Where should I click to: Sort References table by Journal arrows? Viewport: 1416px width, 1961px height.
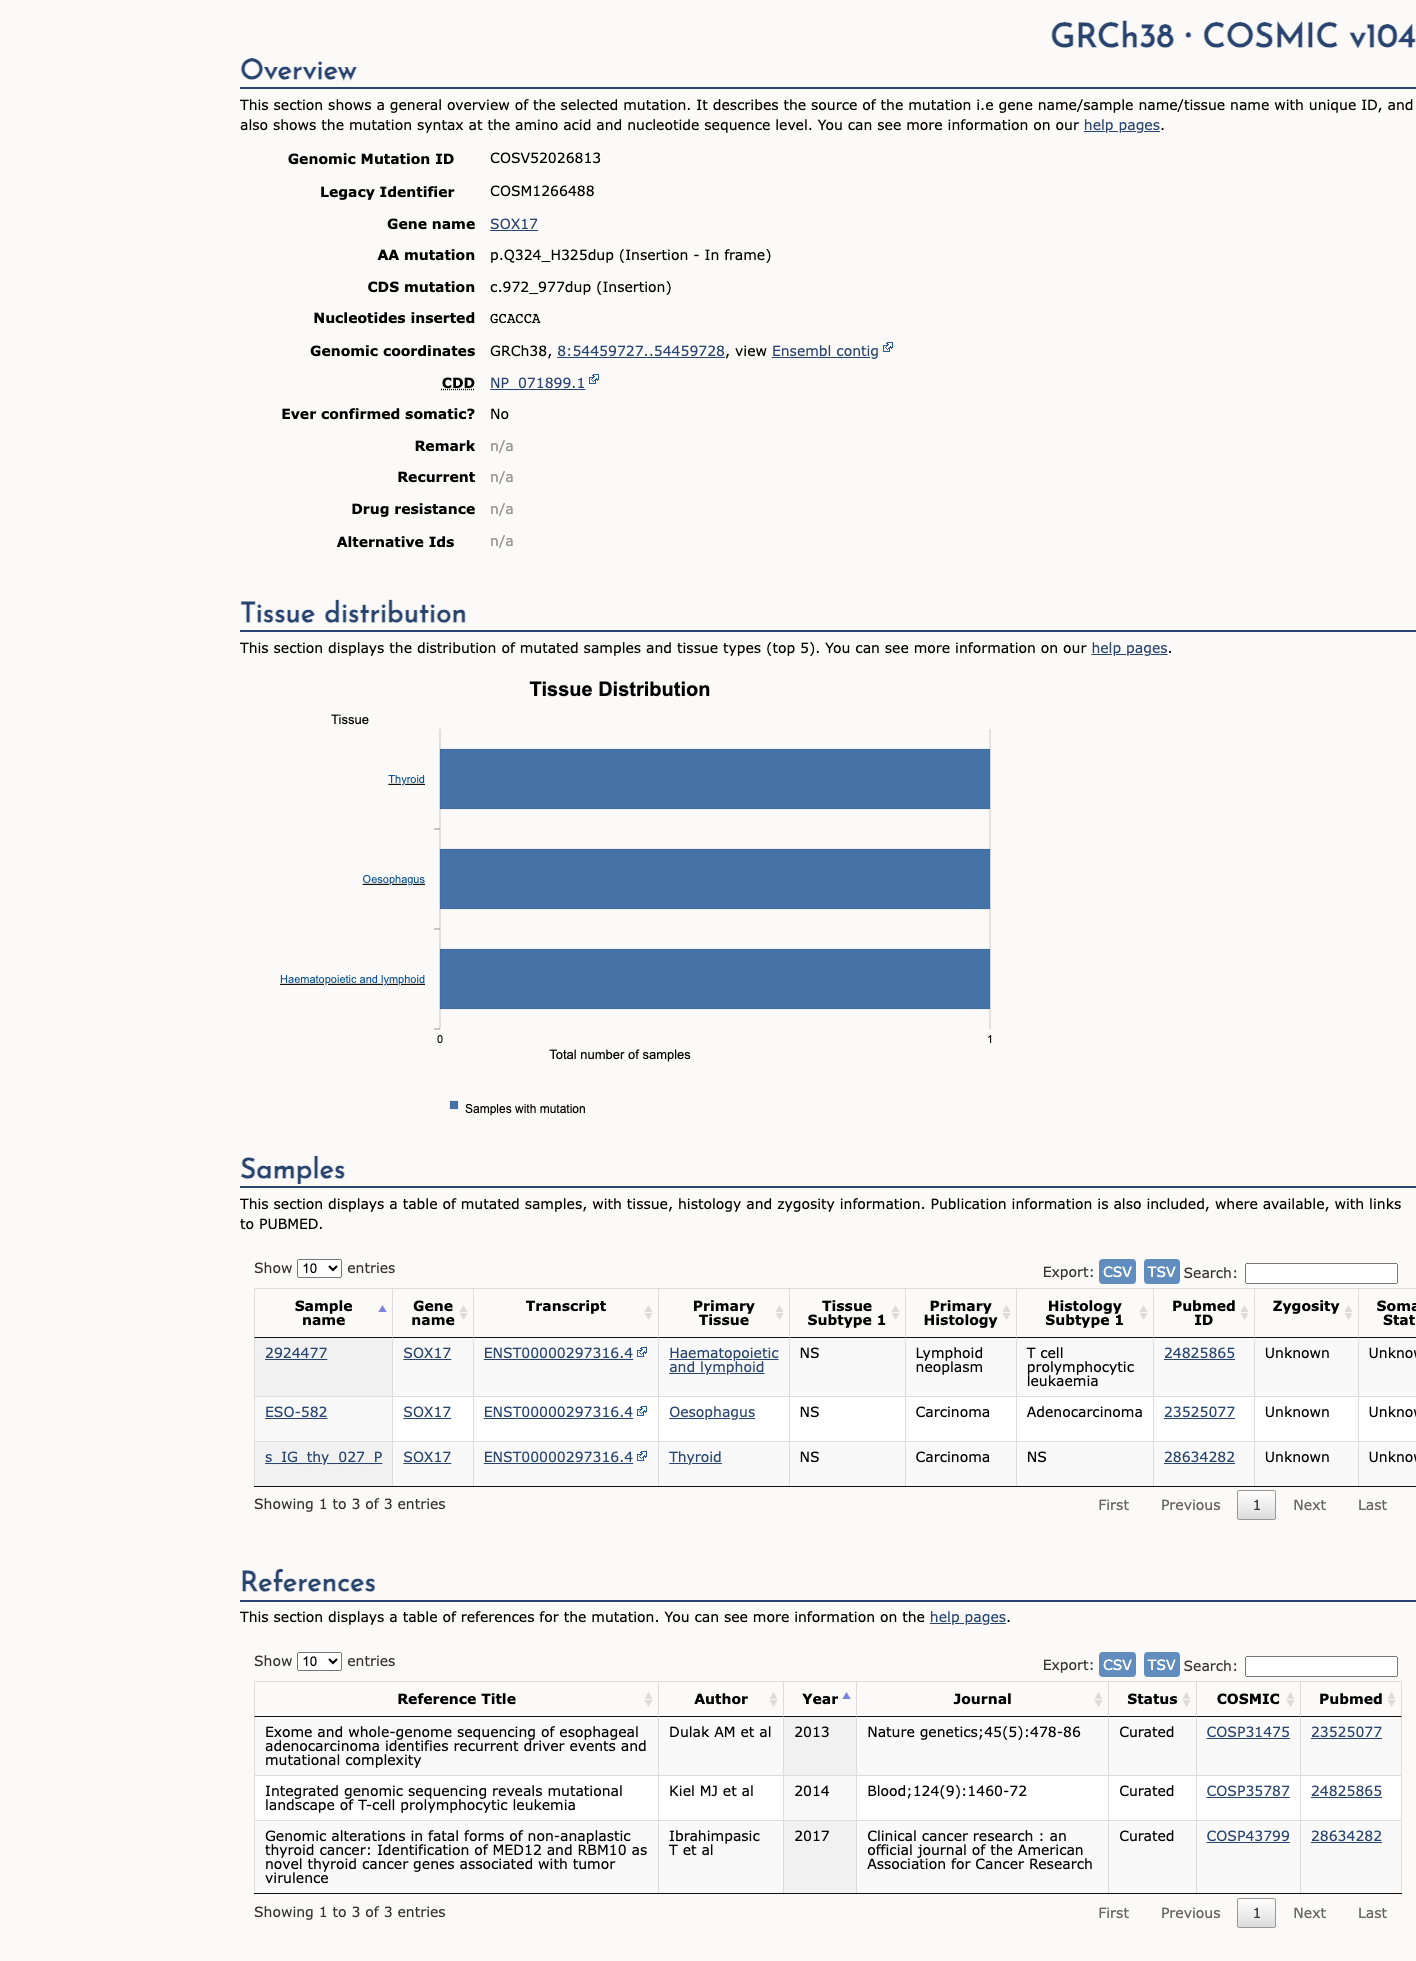coord(1098,1699)
